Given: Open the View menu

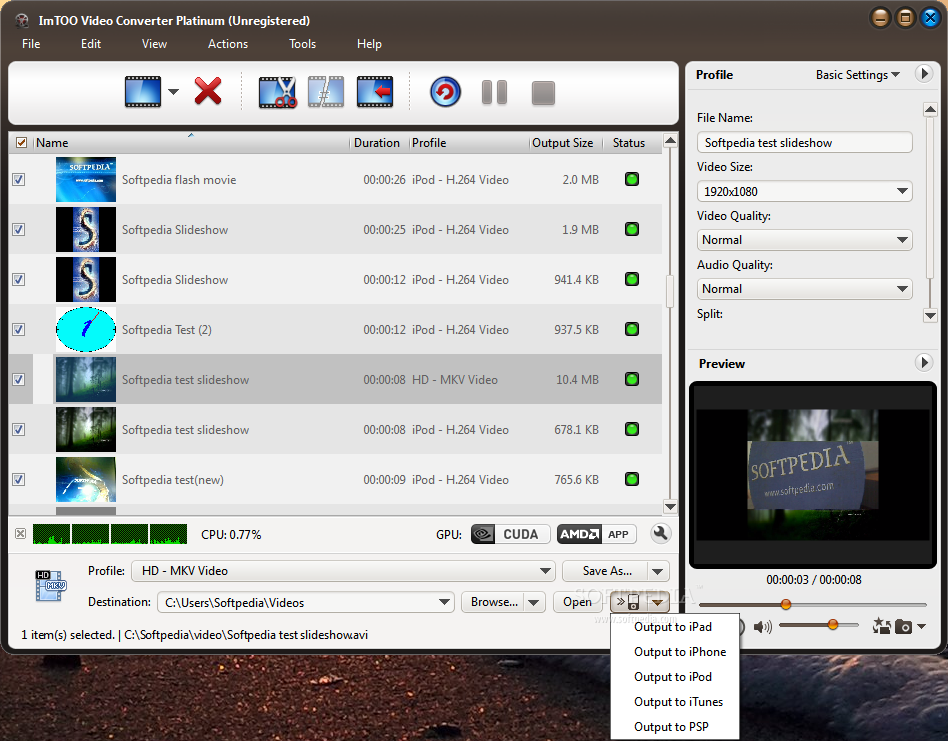Looking at the screenshot, I should coord(154,44).
